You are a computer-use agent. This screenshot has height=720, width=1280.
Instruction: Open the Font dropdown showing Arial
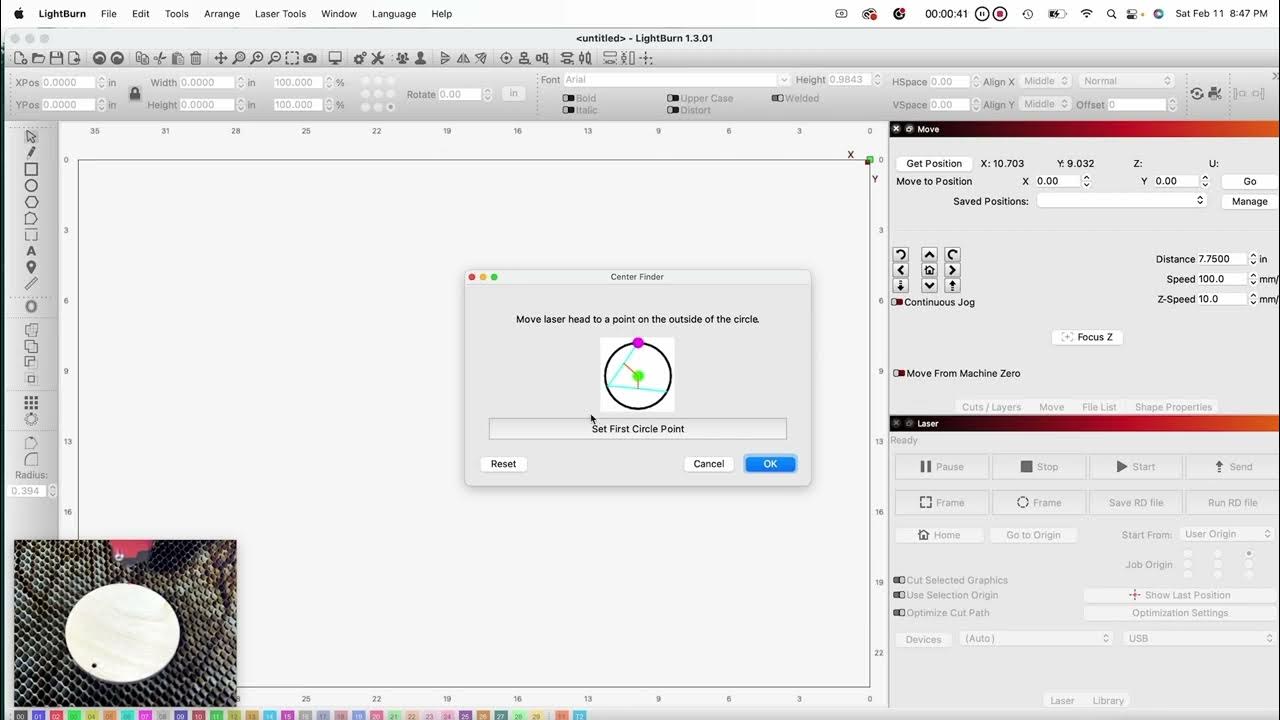click(x=676, y=80)
